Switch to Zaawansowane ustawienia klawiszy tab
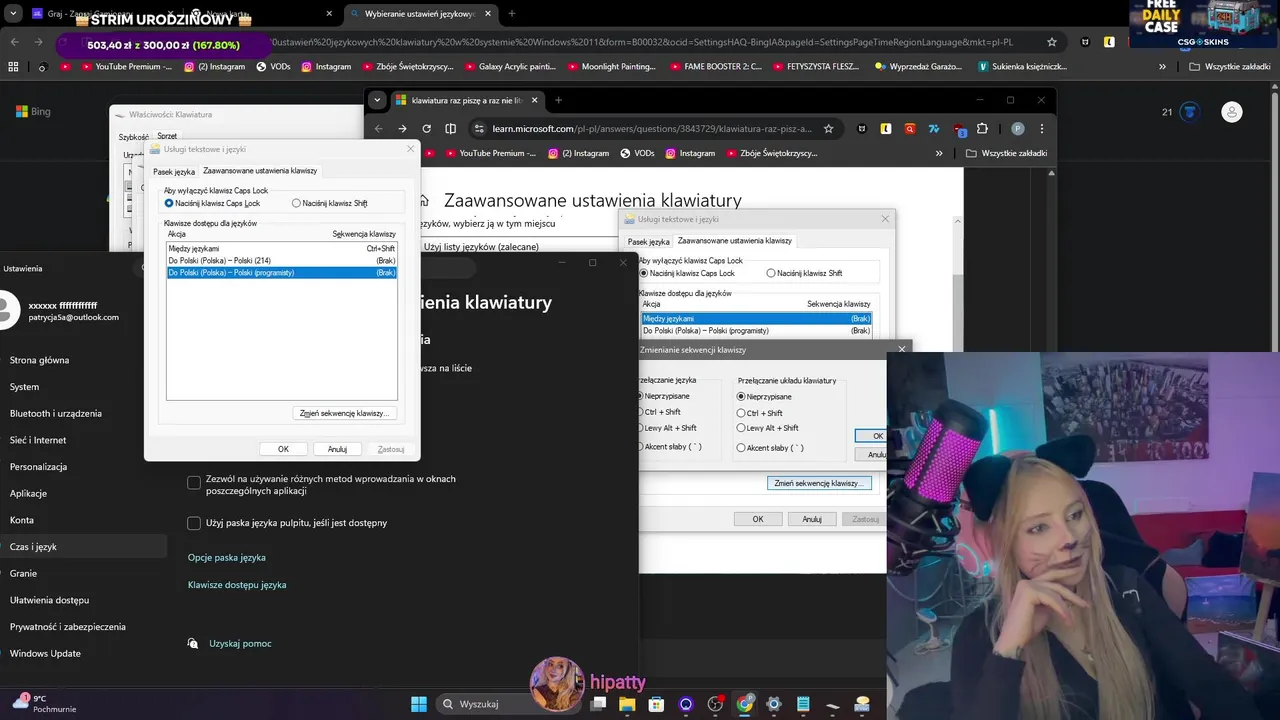This screenshot has width=1280, height=720. point(260,171)
